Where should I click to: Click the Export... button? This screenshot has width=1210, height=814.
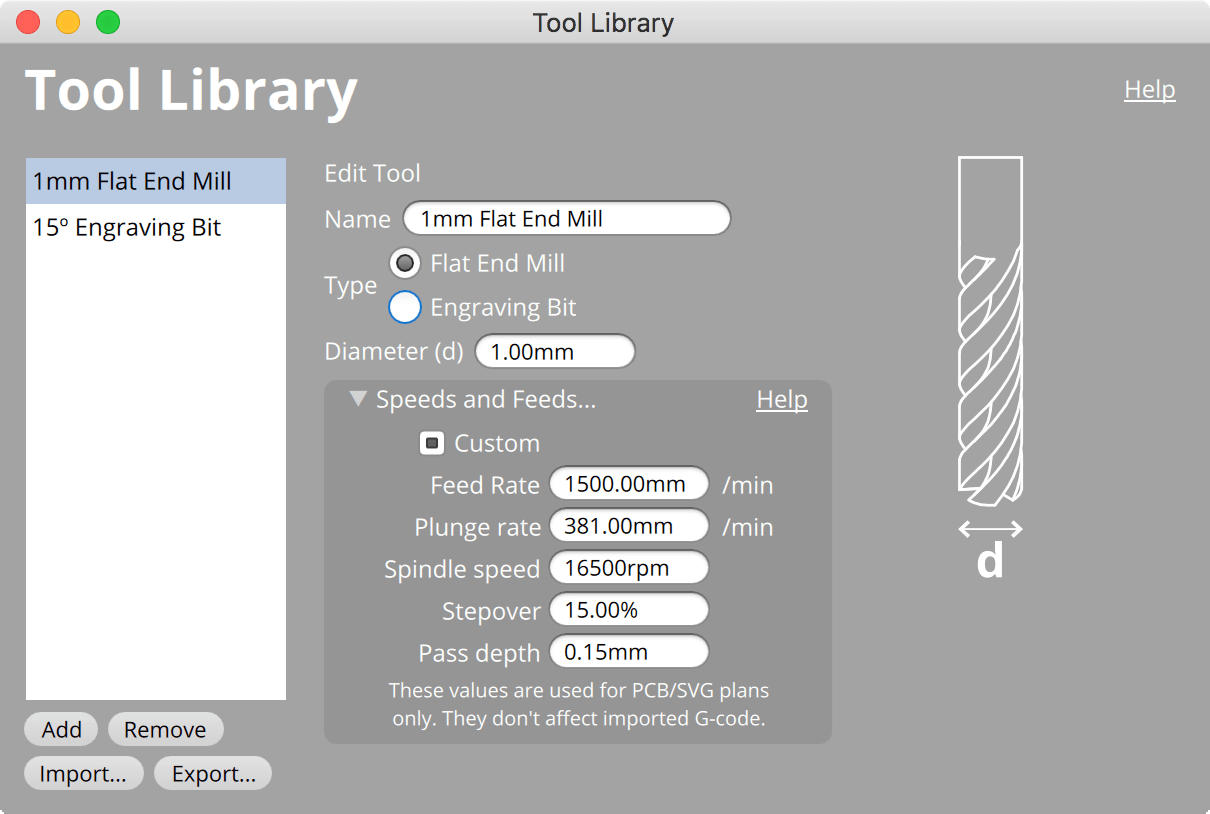click(x=213, y=774)
